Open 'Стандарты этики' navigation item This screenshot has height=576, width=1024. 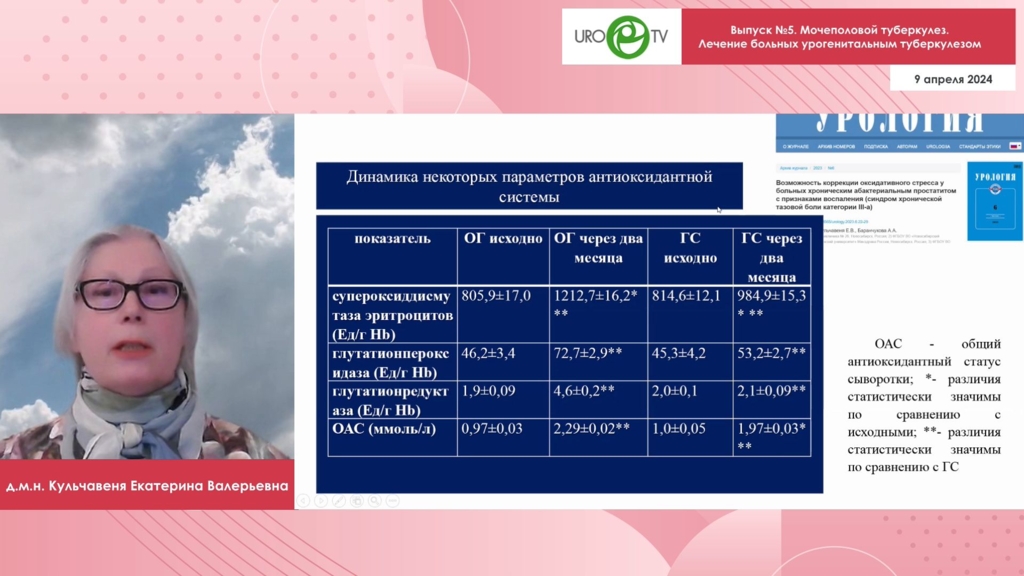tap(979, 146)
